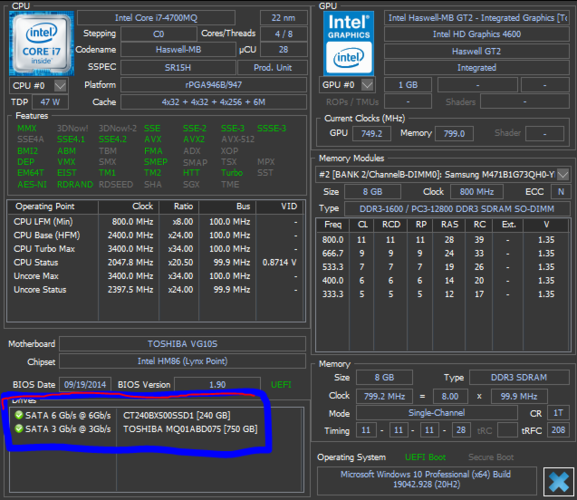Open the CPU #0 selector dropdown
The height and width of the screenshot is (500, 577).
tap(60, 86)
